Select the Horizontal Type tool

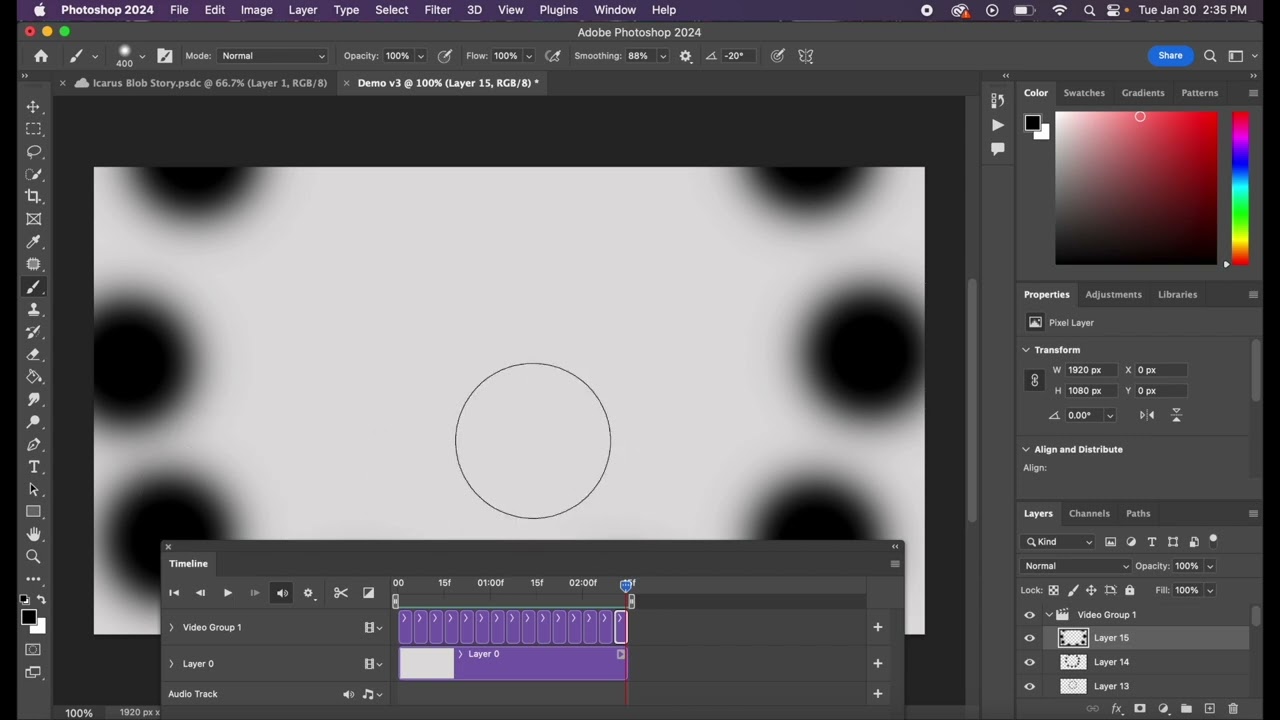click(34, 467)
